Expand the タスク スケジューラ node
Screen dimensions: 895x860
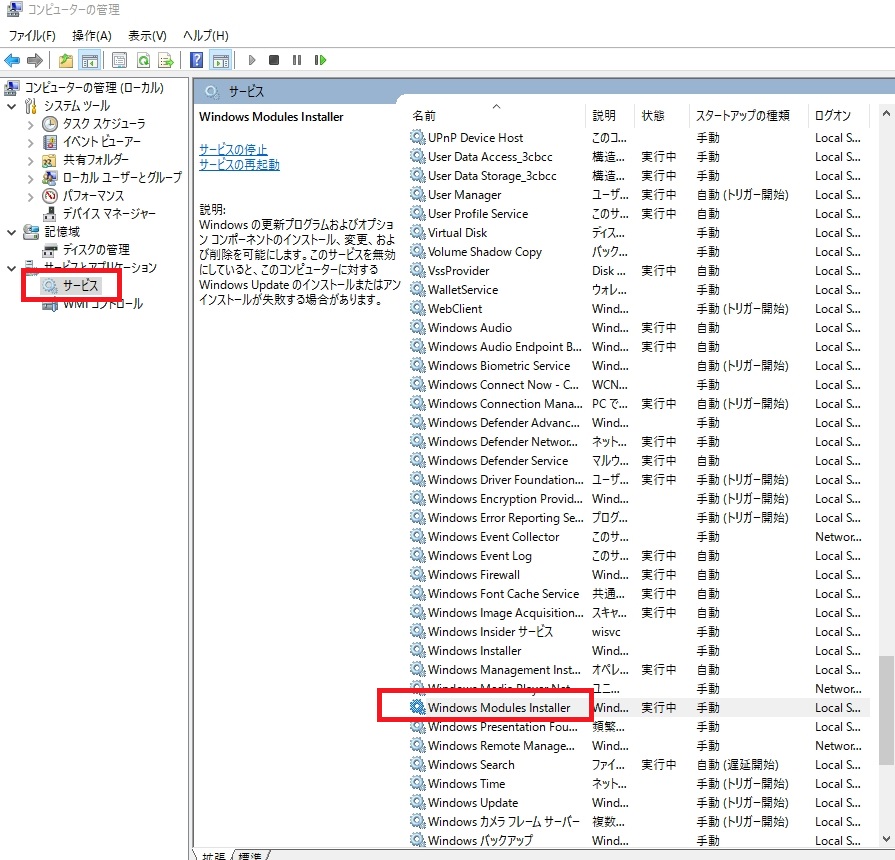click(31, 124)
